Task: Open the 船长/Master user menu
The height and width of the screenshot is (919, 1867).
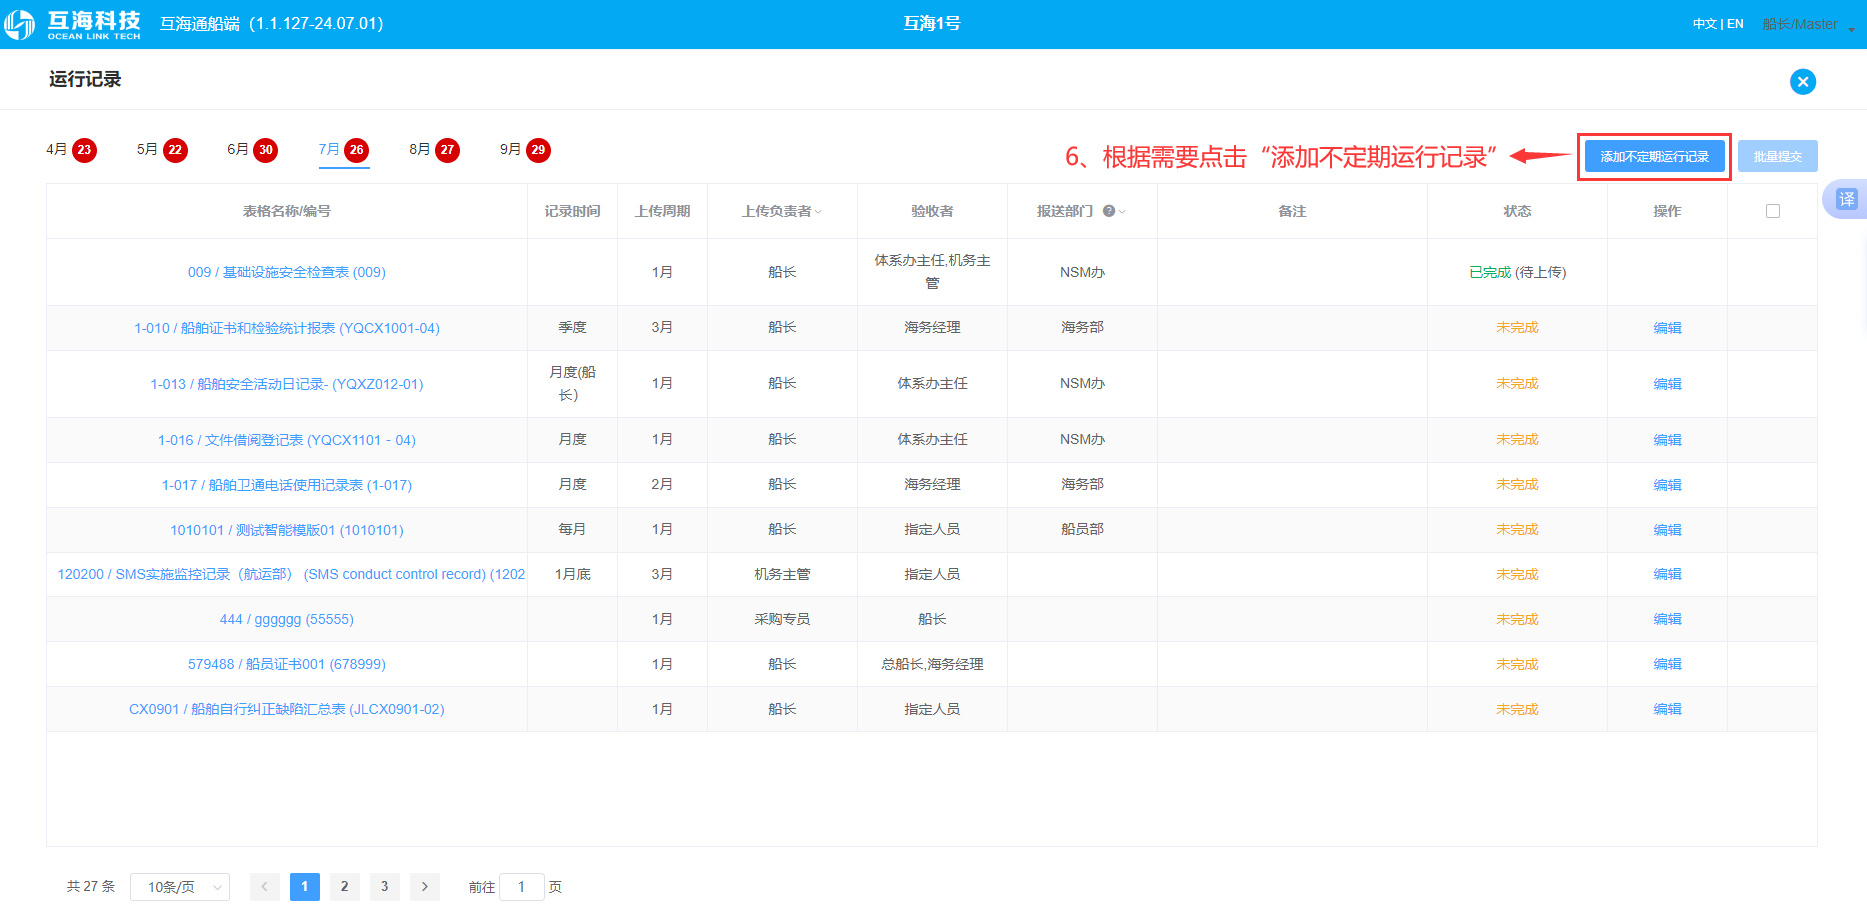Action: click(x=1808, y=24)
